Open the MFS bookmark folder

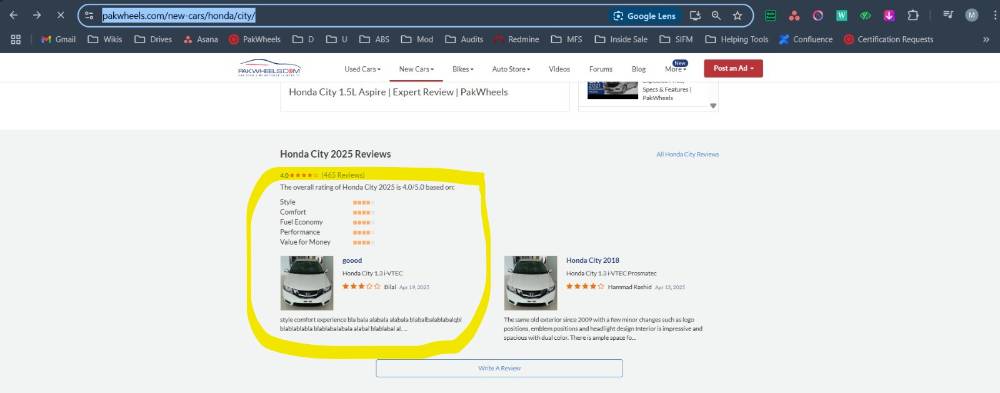coord(566,39)
